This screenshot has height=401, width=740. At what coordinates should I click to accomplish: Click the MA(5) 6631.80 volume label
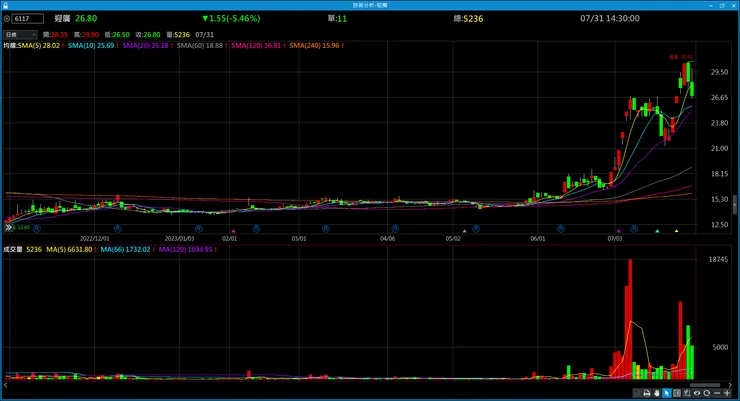tap(69, 249)
